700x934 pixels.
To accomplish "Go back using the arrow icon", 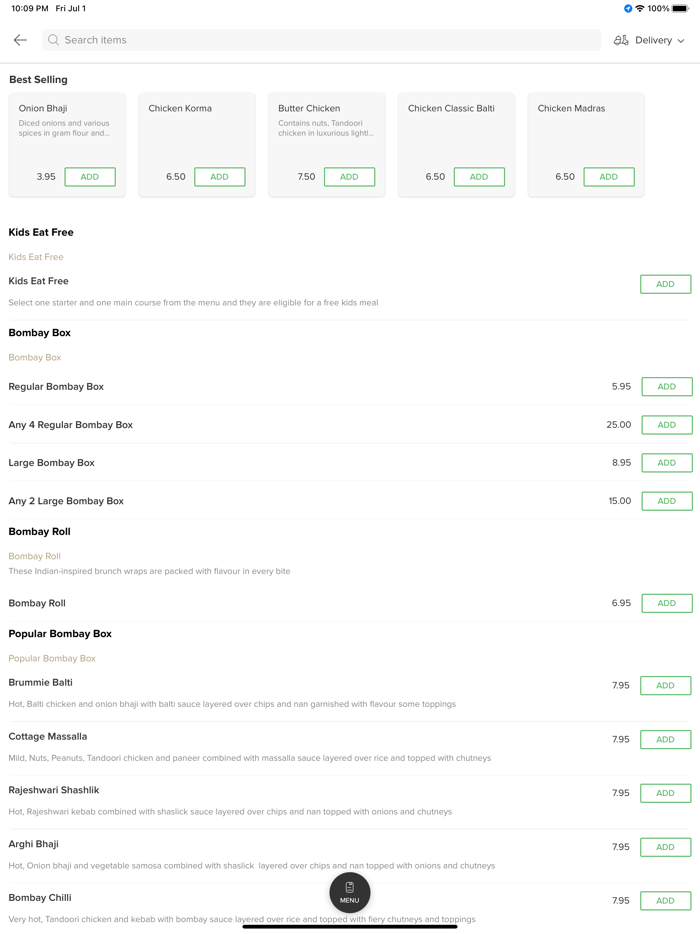I will pyautogui.click(x=20, y=40).
